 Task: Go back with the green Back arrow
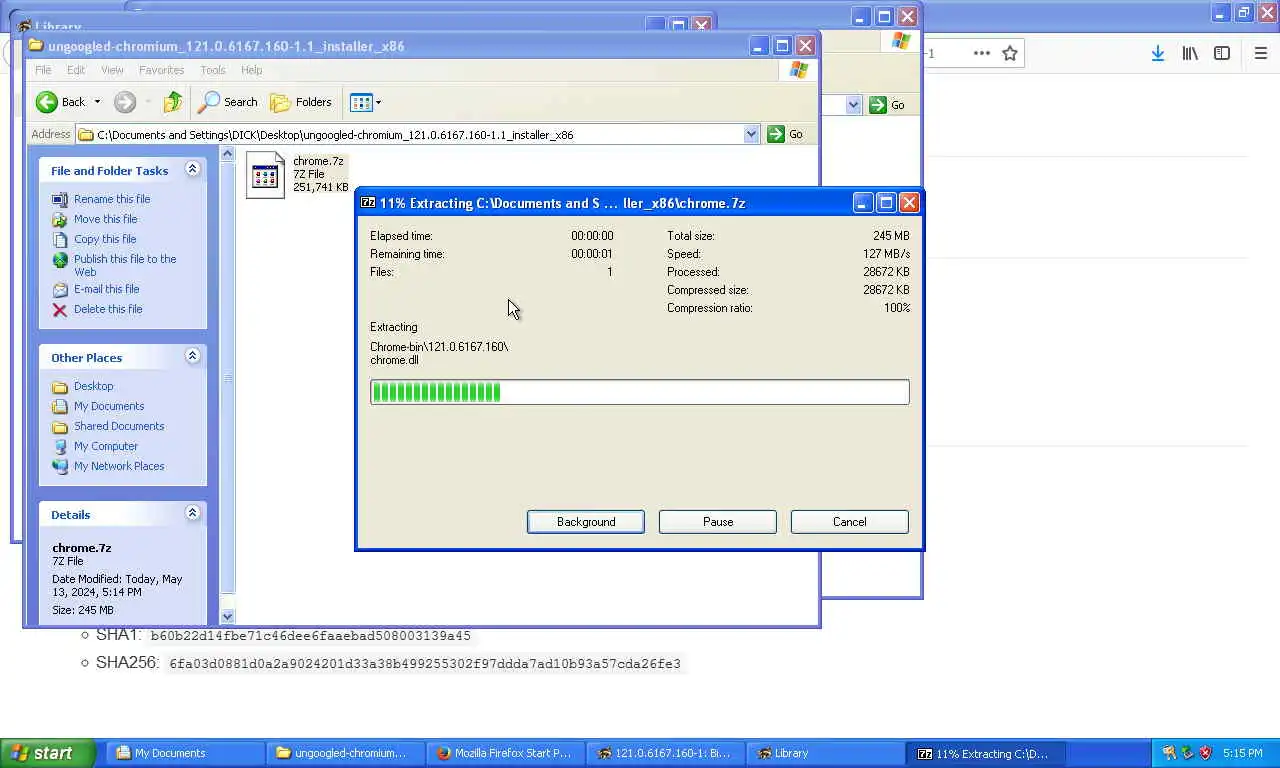(x=60, y=102)
